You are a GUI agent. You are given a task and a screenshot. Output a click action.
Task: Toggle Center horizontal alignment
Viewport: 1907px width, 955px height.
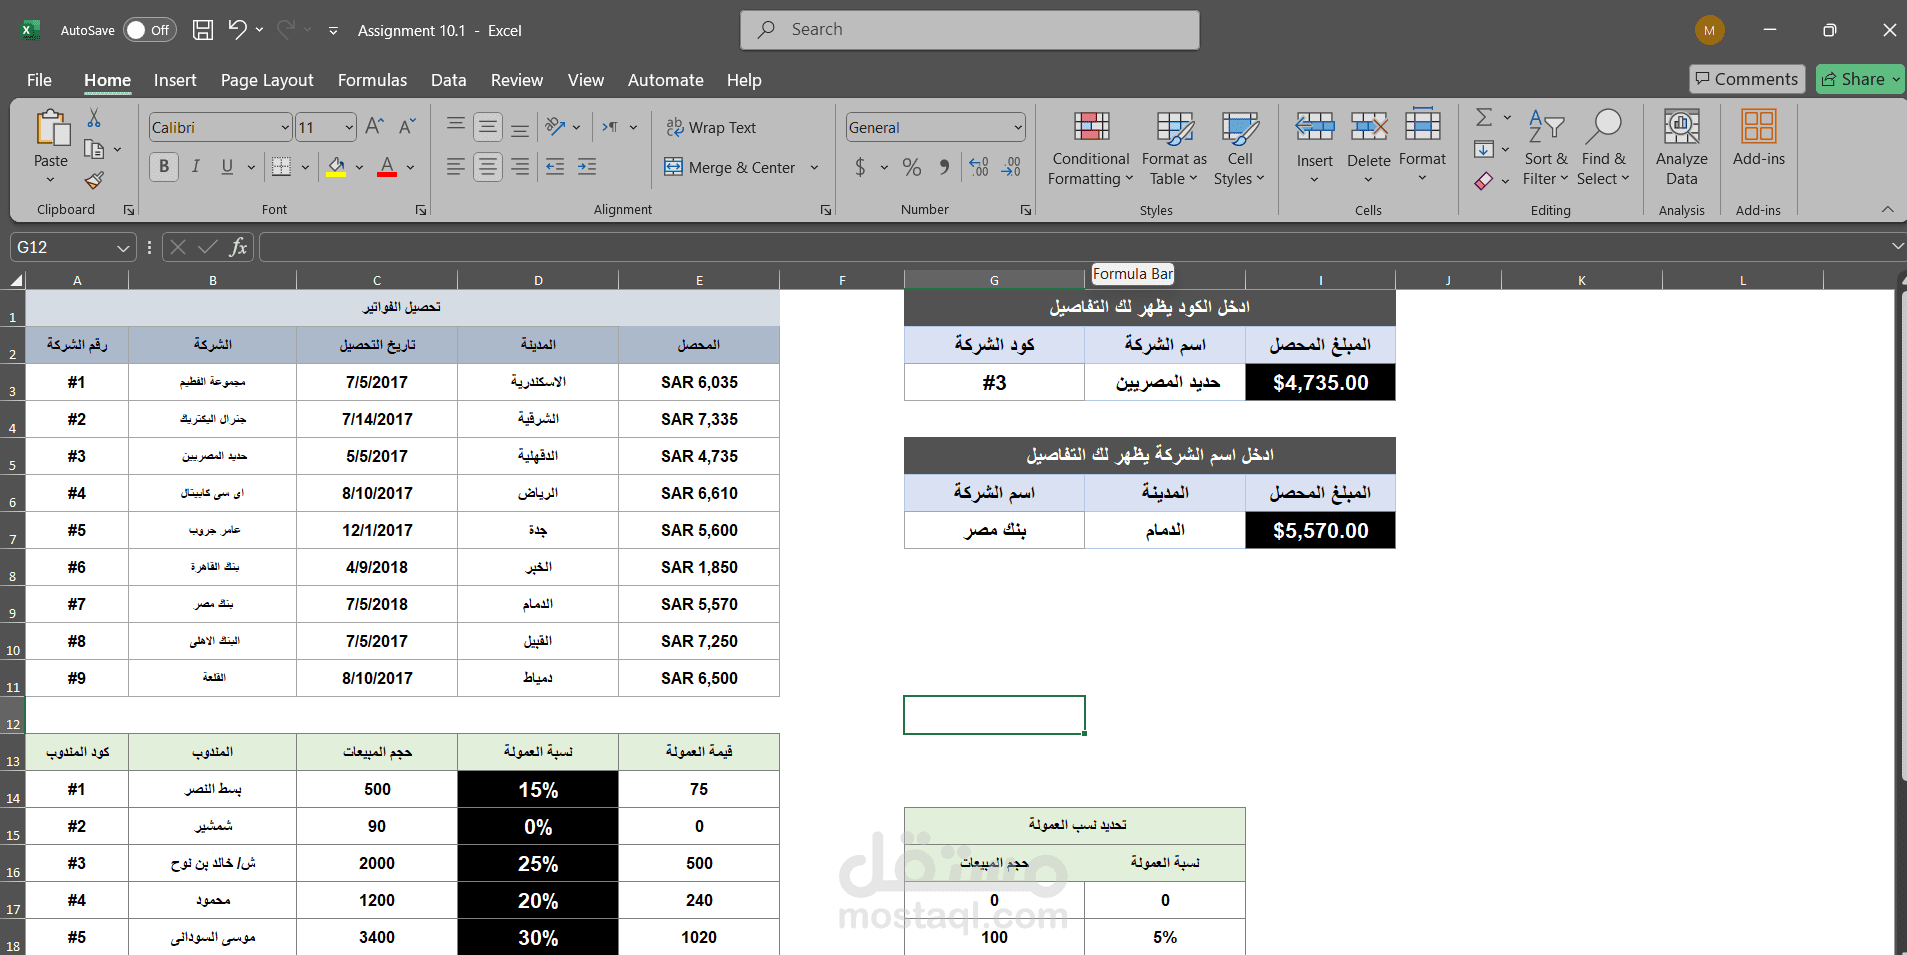point(488,167)
